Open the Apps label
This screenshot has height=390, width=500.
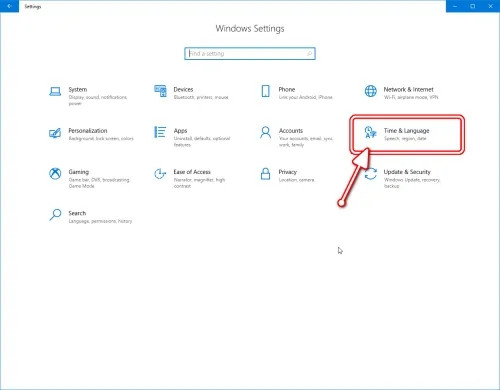pos(180,131)
